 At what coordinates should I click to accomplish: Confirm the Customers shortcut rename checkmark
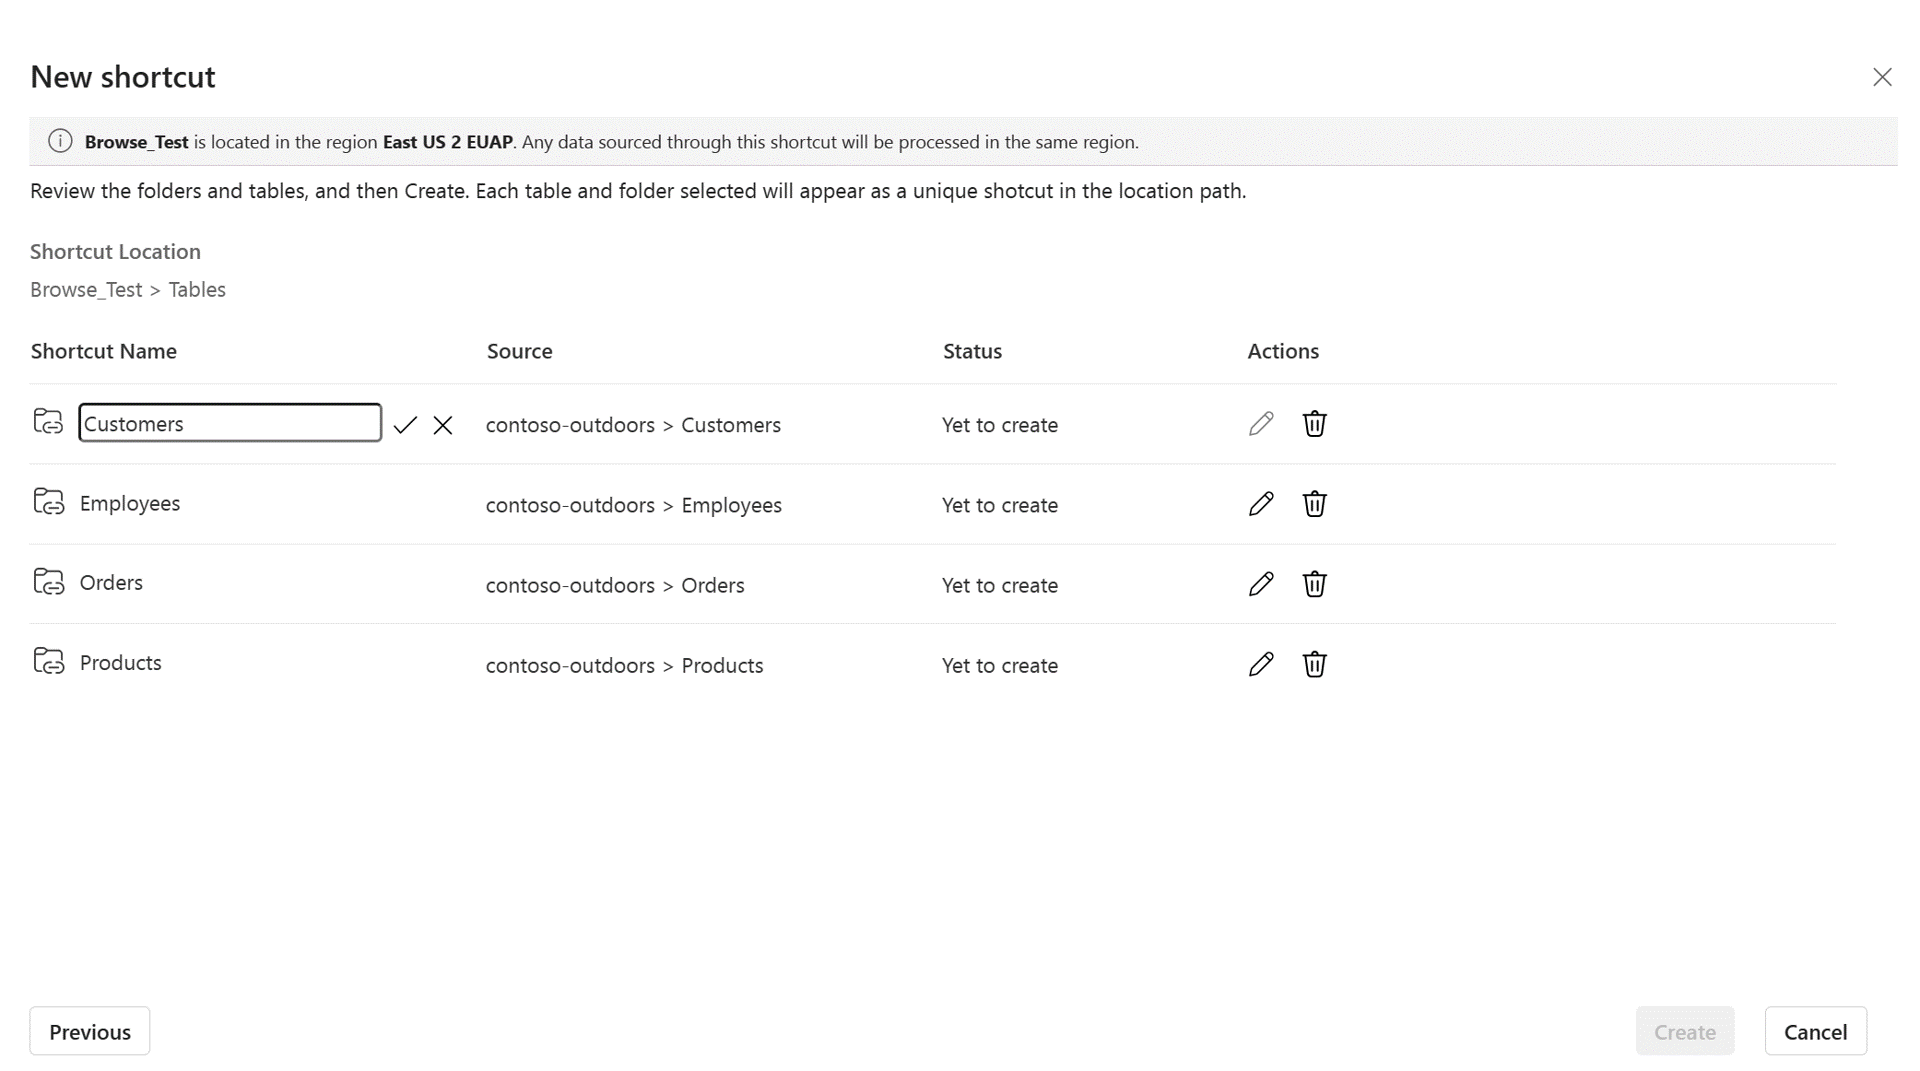405,425
